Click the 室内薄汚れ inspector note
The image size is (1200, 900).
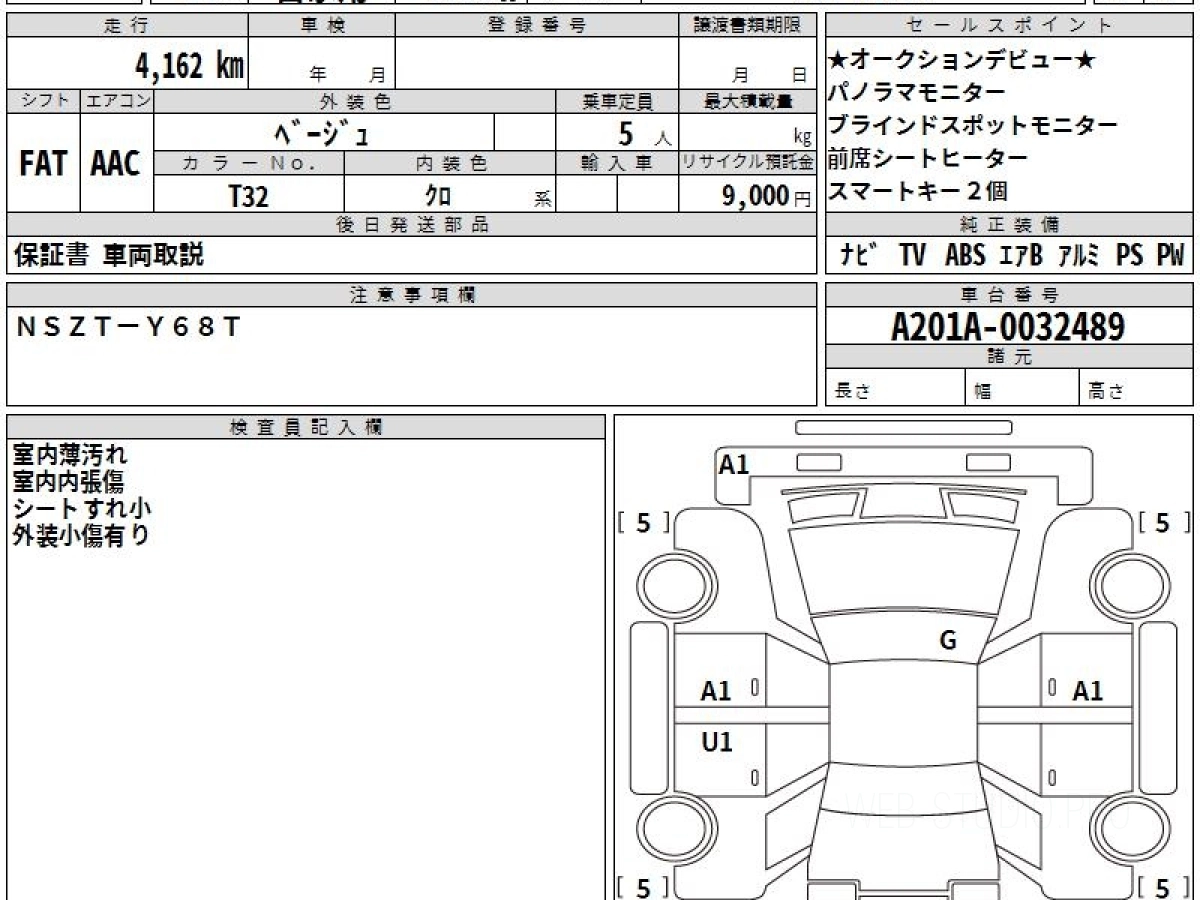tap(70, 455)
